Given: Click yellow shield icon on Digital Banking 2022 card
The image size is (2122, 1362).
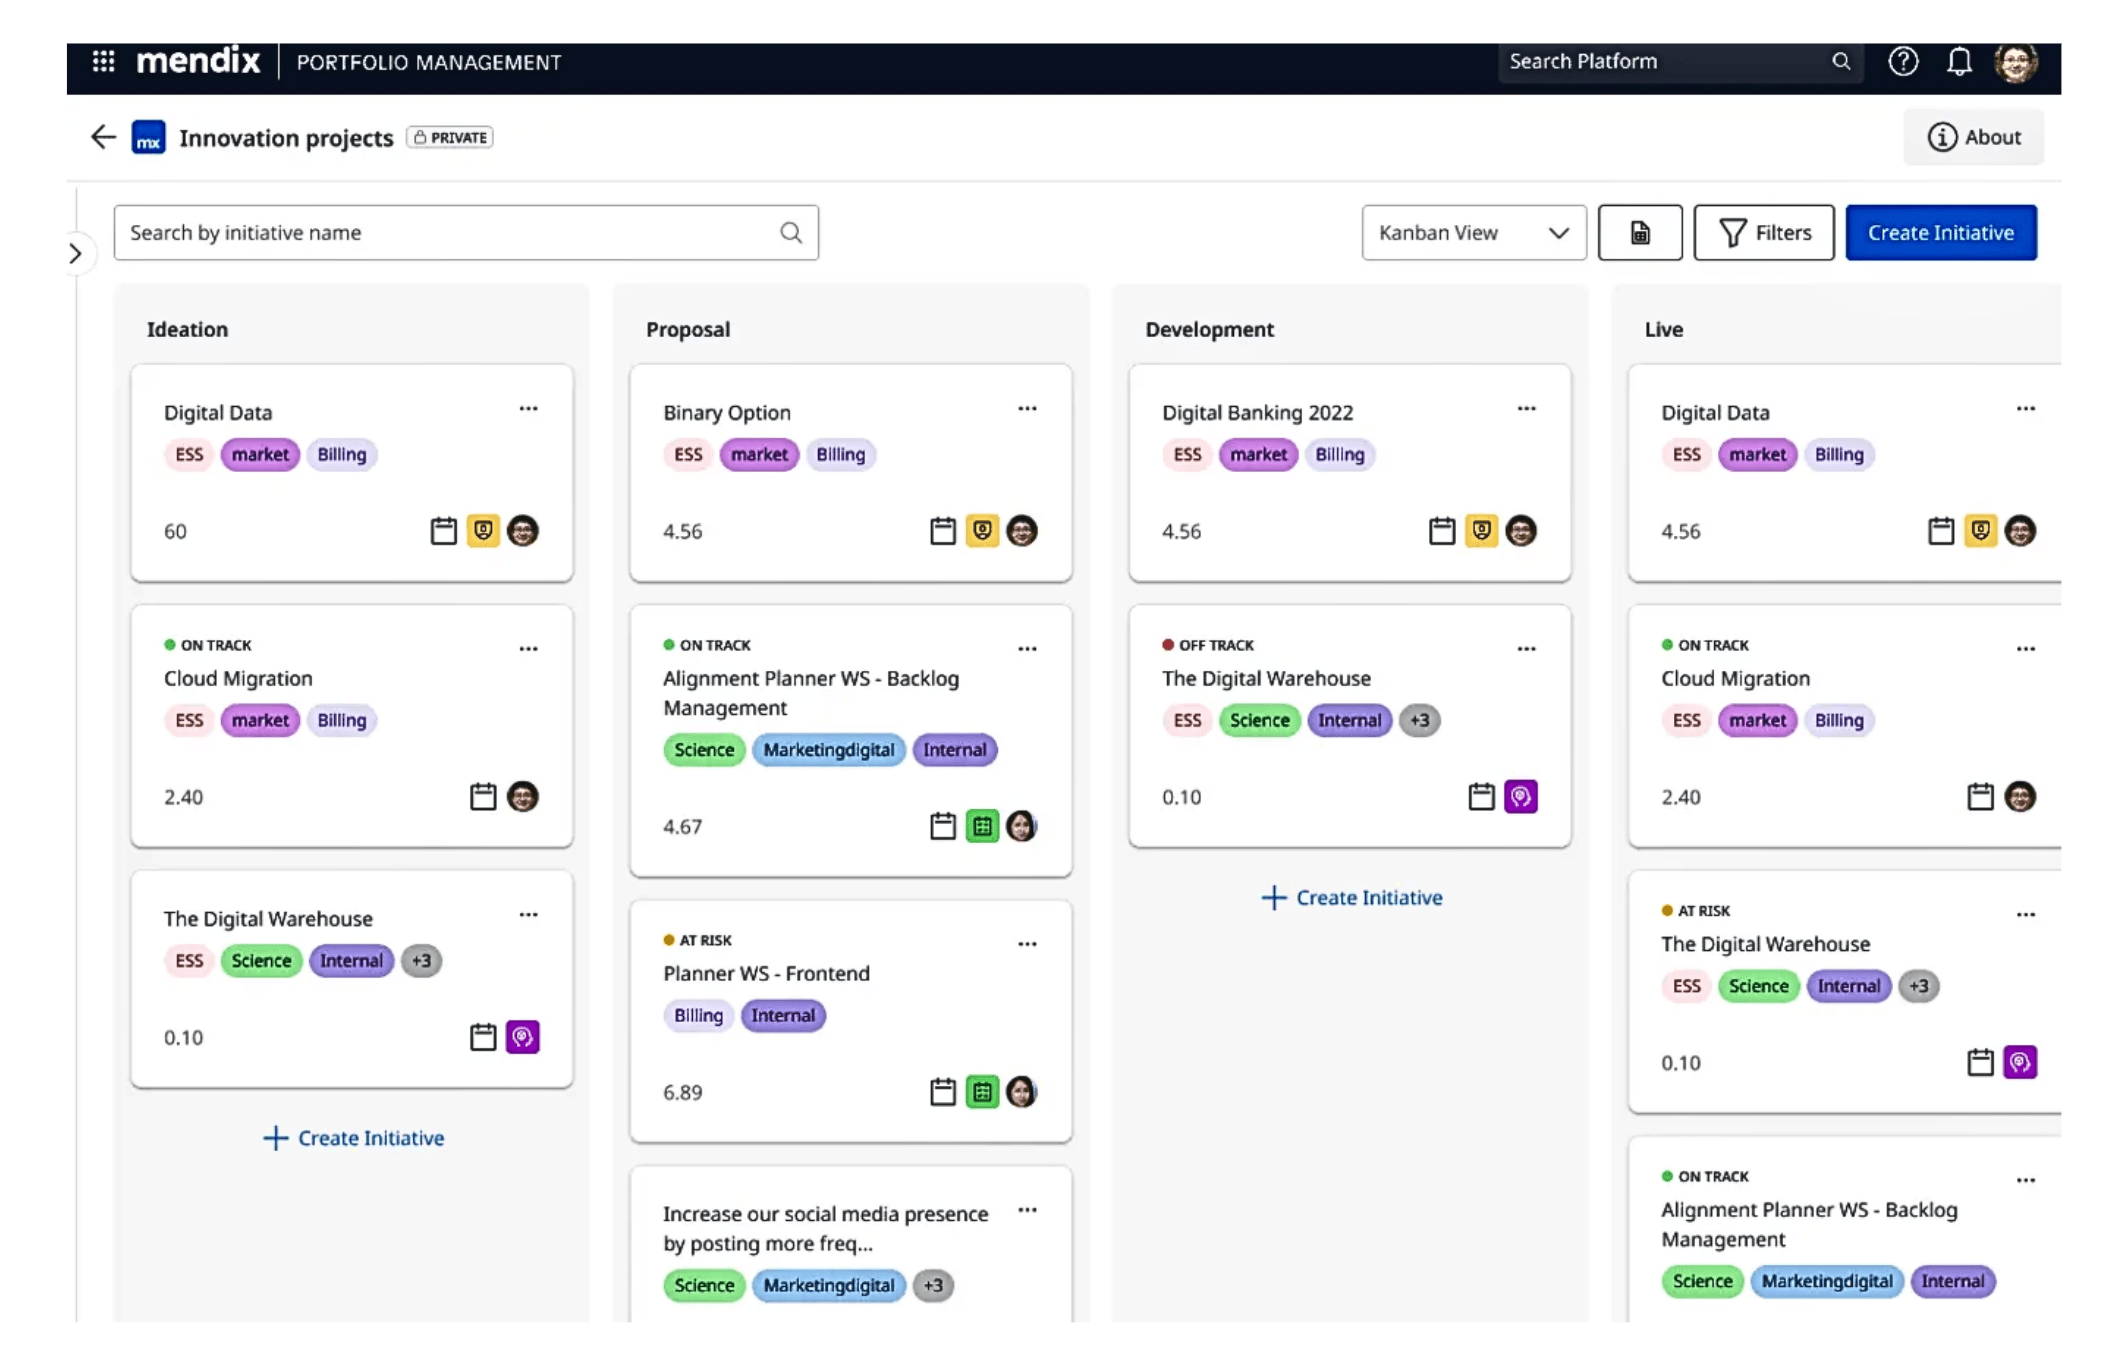Looking at the screenshot, I should tap(1481, 530).
